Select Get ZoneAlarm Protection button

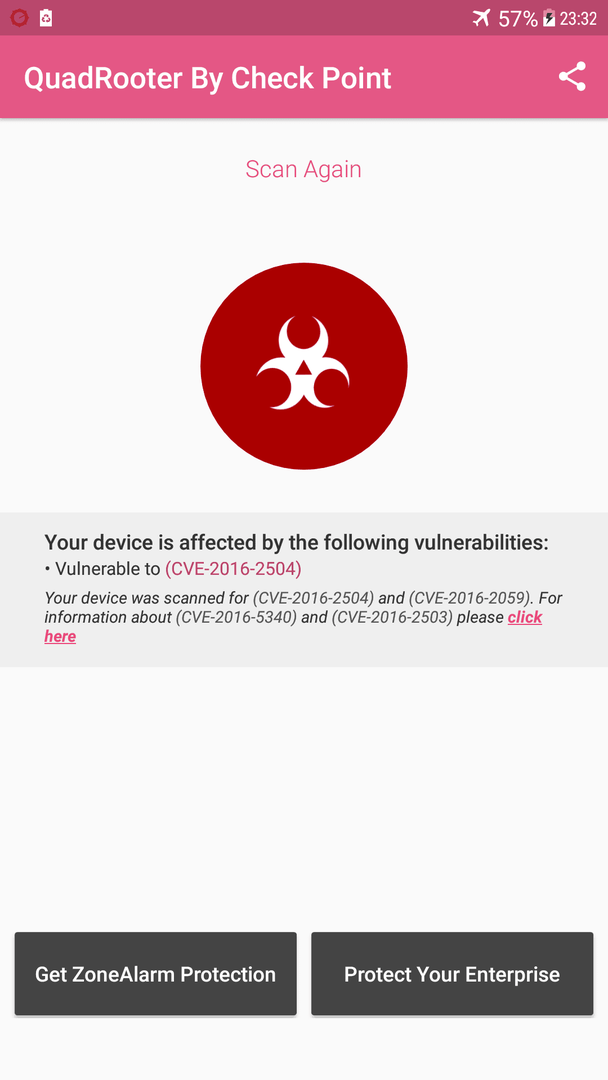[x=156, y=973]
